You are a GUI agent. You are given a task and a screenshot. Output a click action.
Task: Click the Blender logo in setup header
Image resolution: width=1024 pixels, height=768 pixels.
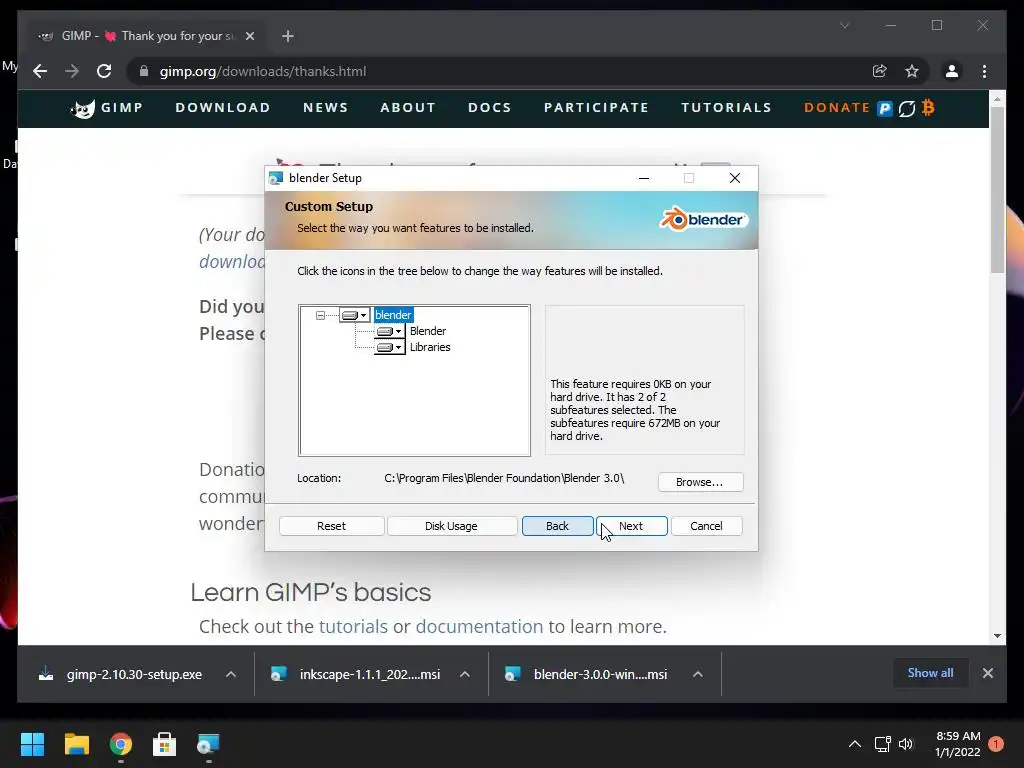click(x=703, y=219)
